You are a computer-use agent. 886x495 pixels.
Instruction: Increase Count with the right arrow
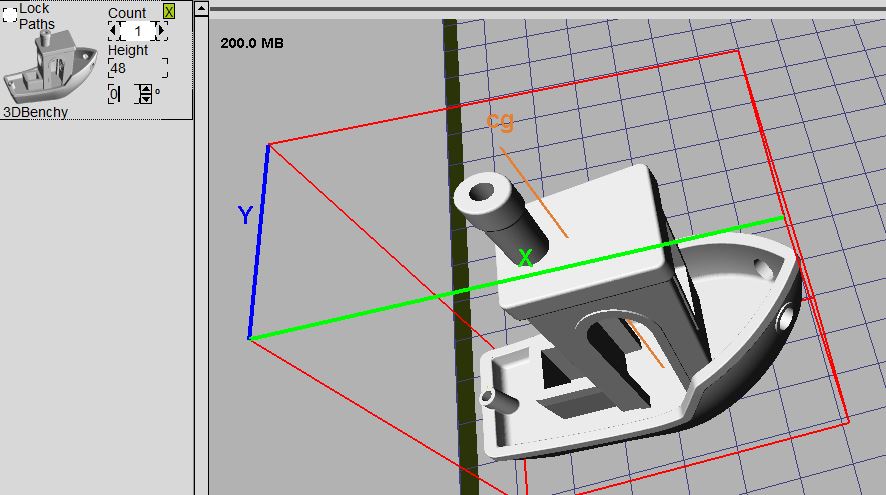[x=162, y=31]
